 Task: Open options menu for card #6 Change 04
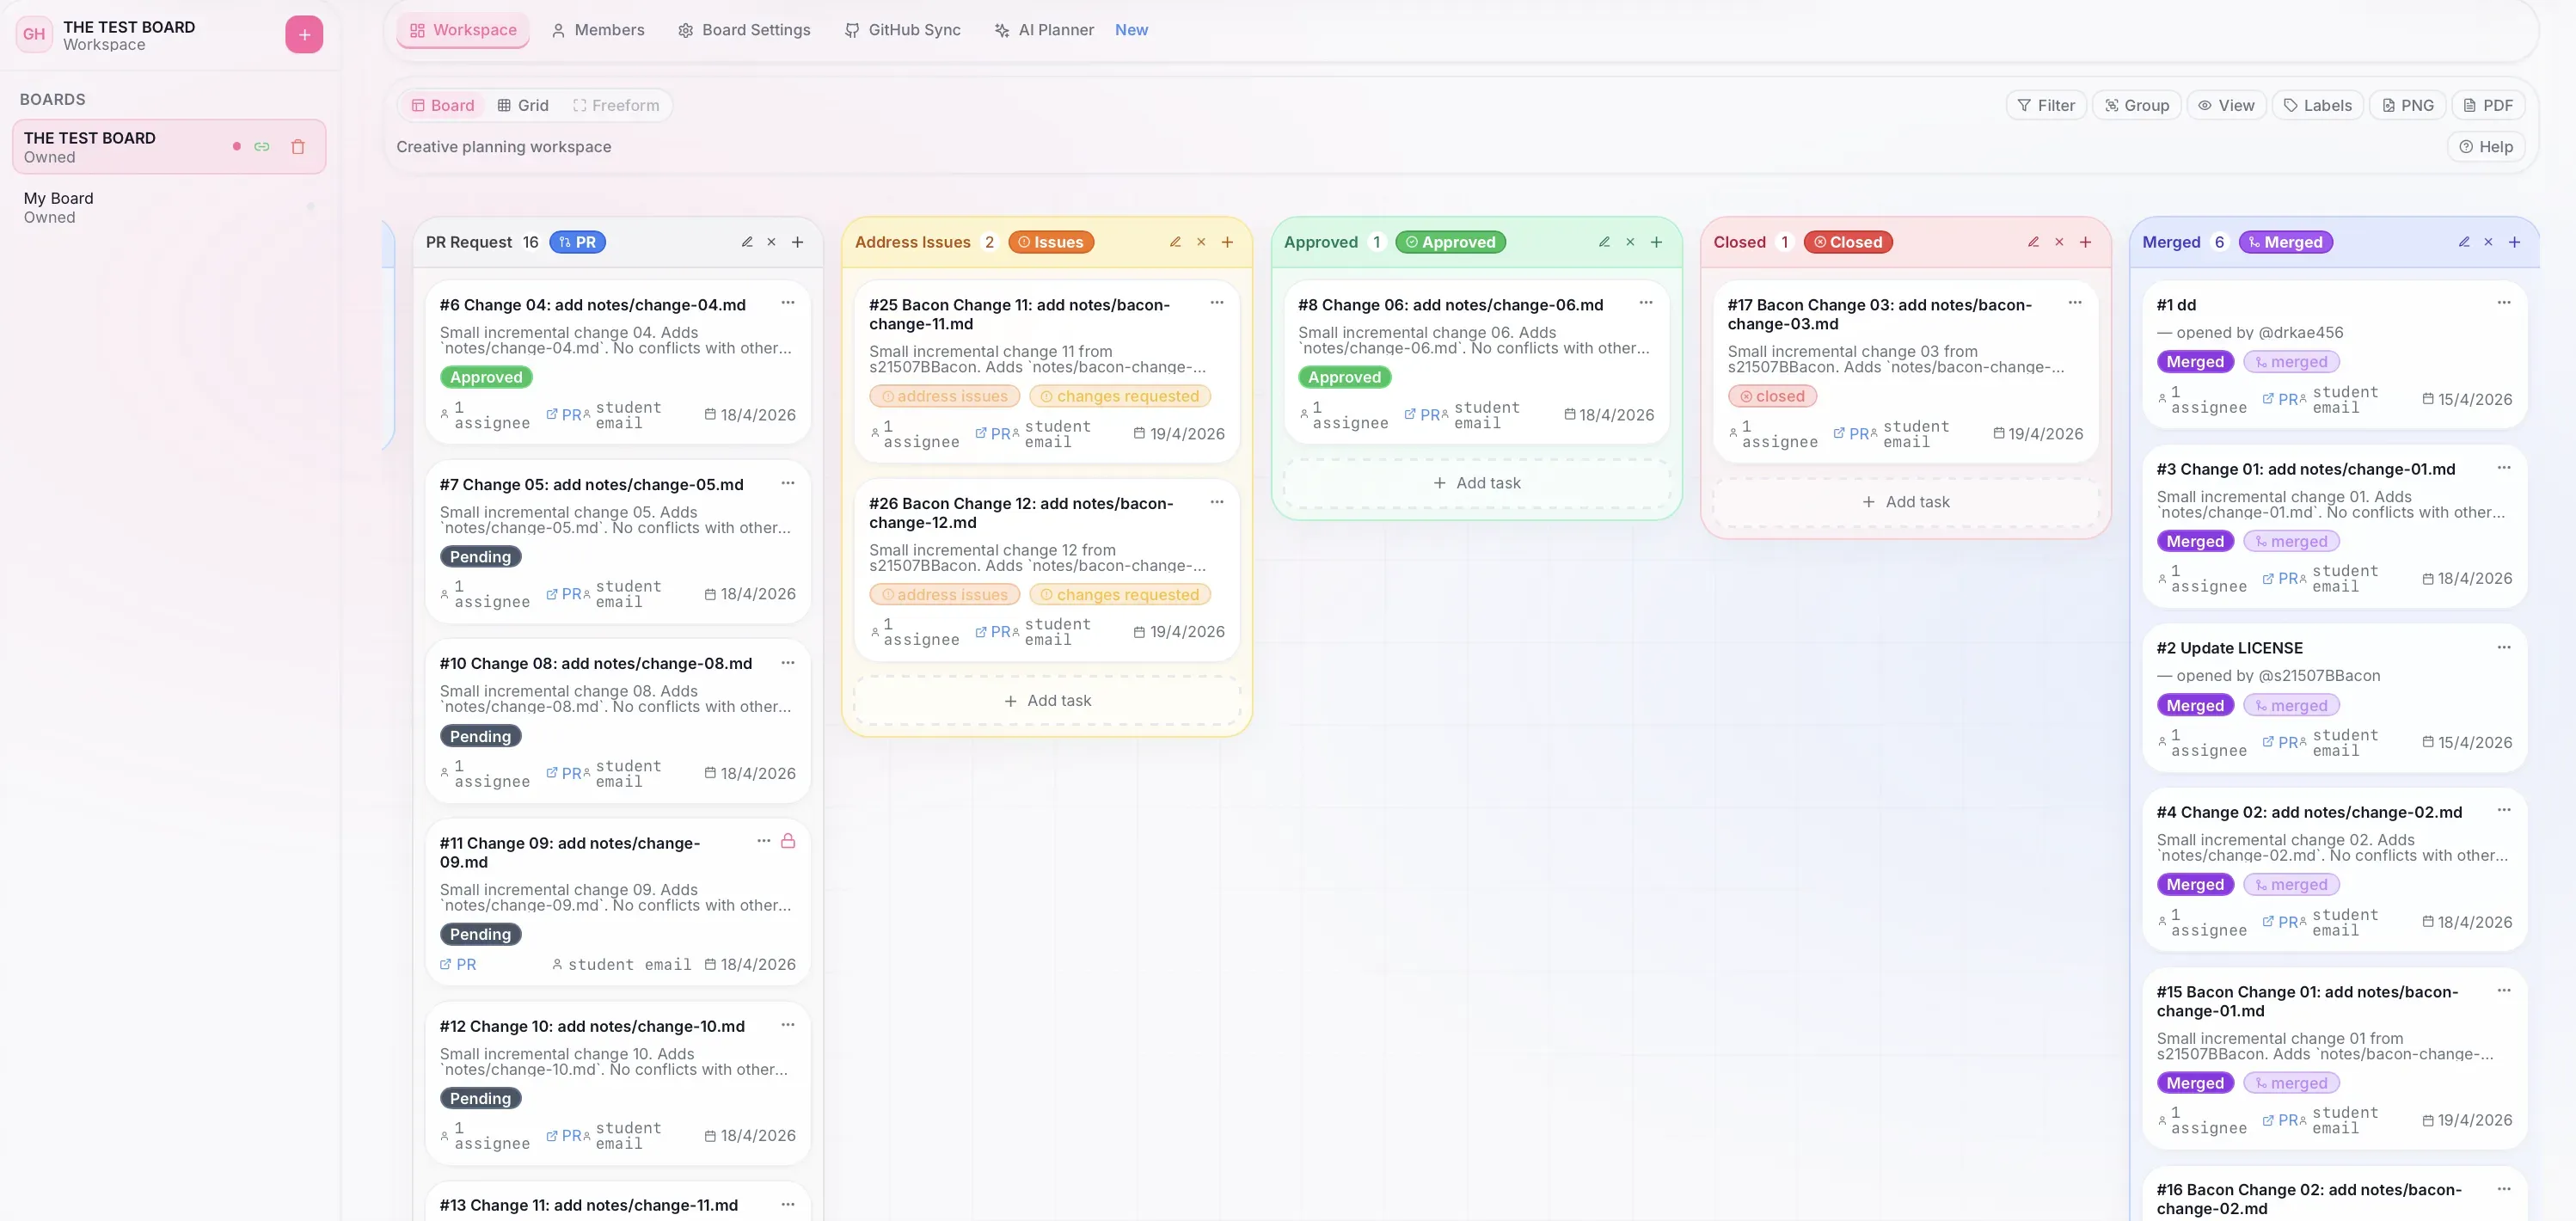788,303
